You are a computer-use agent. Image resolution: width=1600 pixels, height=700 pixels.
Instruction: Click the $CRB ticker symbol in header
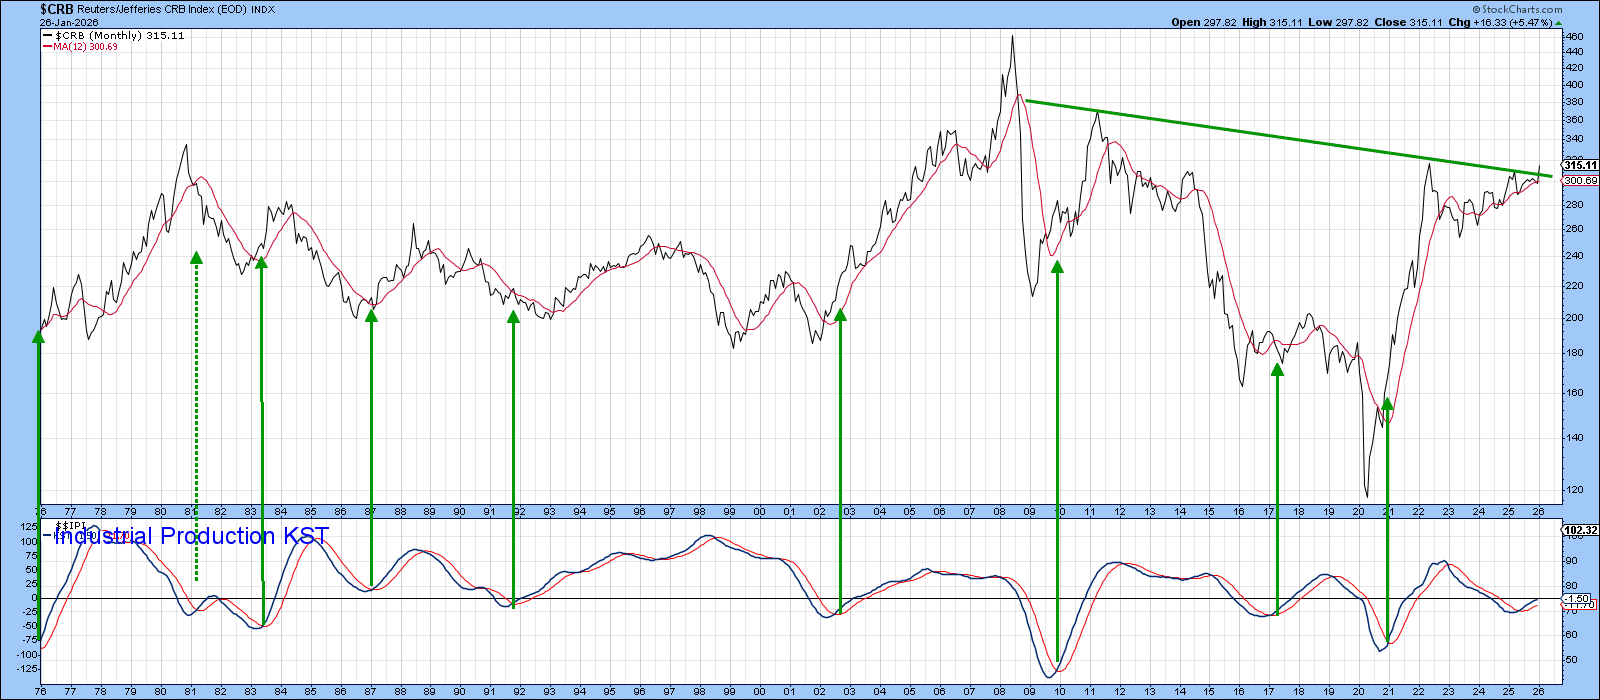click(57, 8)
